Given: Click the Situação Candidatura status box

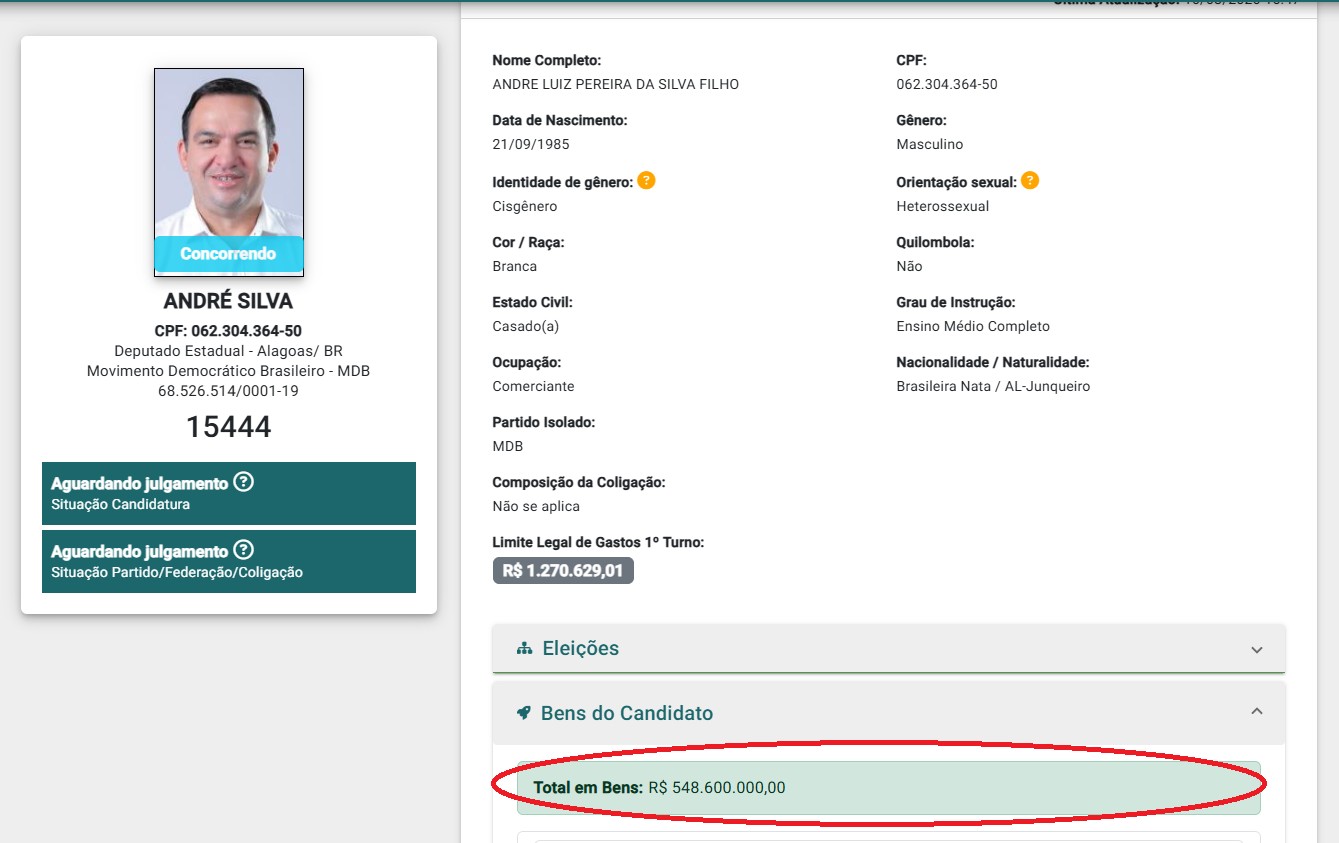Looking at the screenshot, I should [229, 493].
